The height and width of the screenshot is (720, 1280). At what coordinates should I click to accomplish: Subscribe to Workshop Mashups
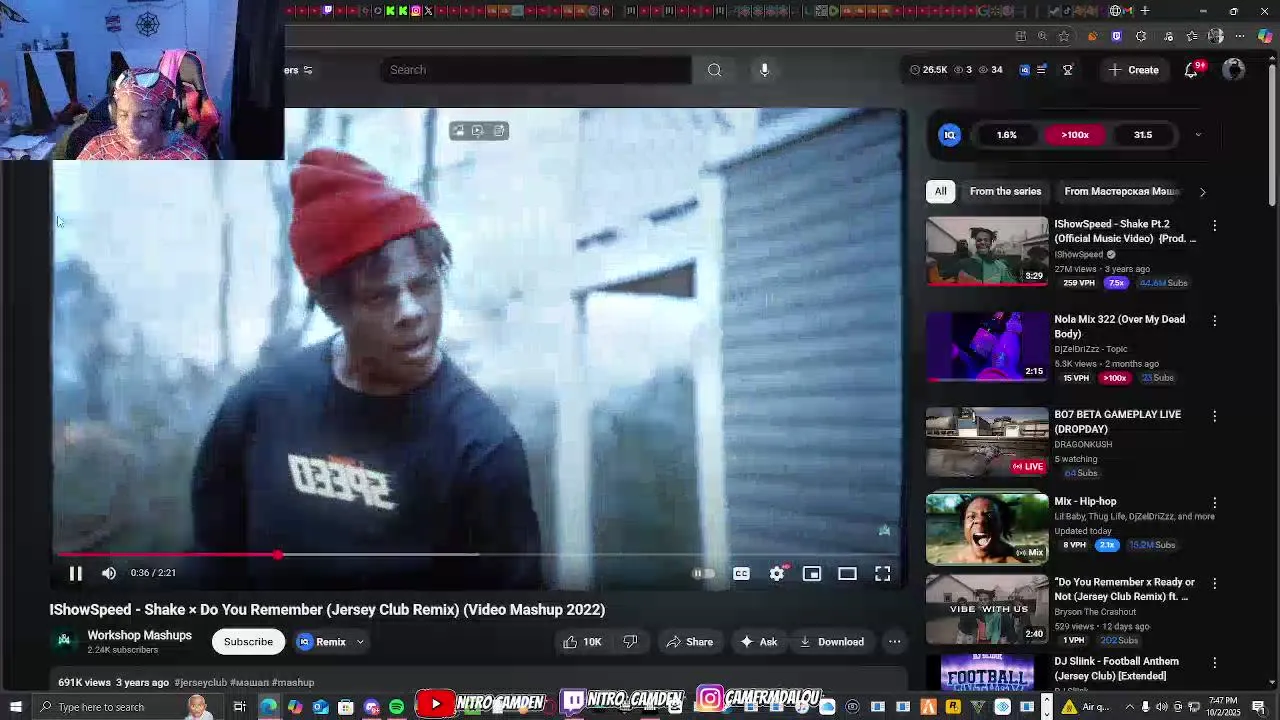click(x=248, y=642)
